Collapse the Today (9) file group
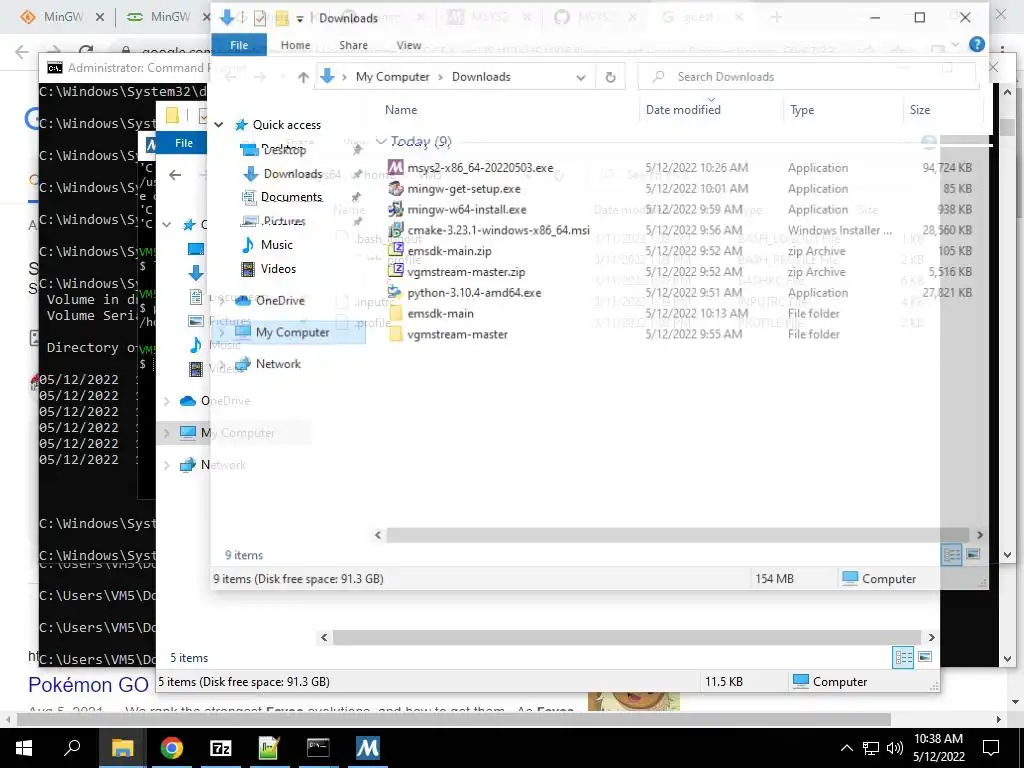Screen dimensions: 1024x768 pos(381,142)
